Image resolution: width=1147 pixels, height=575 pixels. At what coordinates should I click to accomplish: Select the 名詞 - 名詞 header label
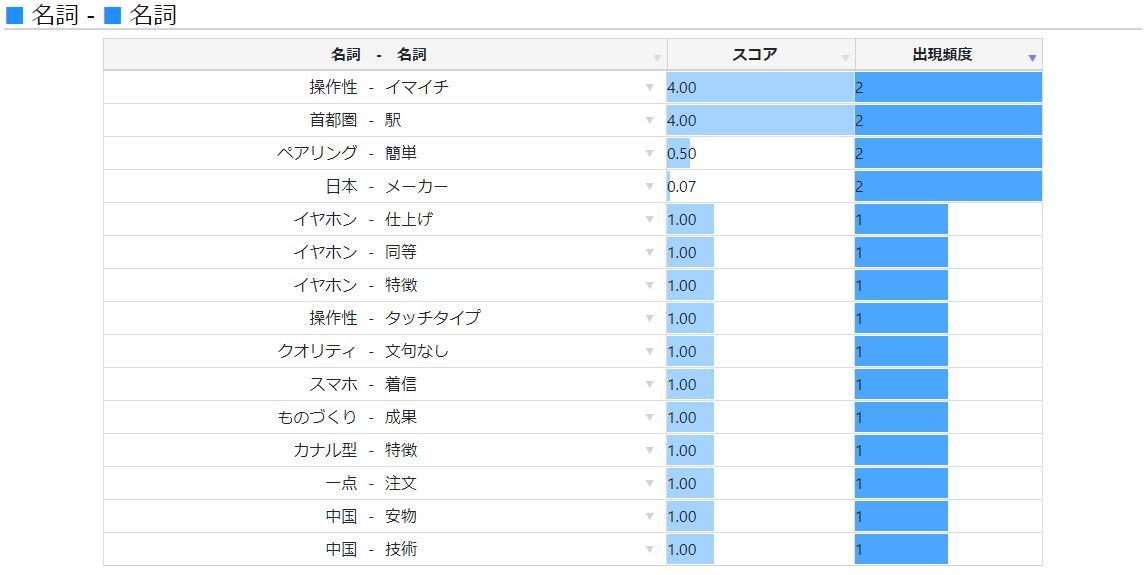point(378,55)
